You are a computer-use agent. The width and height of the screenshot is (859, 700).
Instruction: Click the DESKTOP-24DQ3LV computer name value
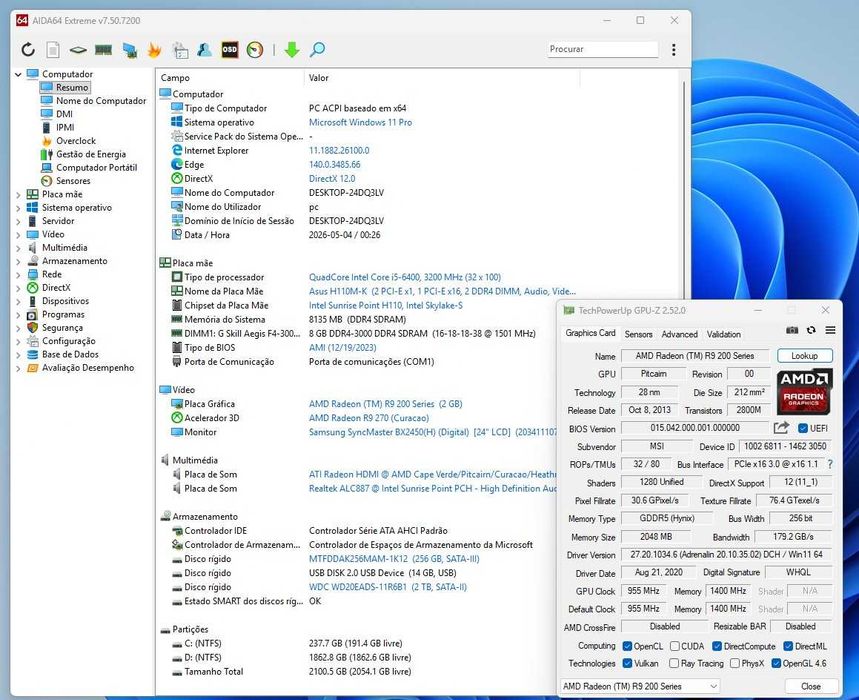346,193
